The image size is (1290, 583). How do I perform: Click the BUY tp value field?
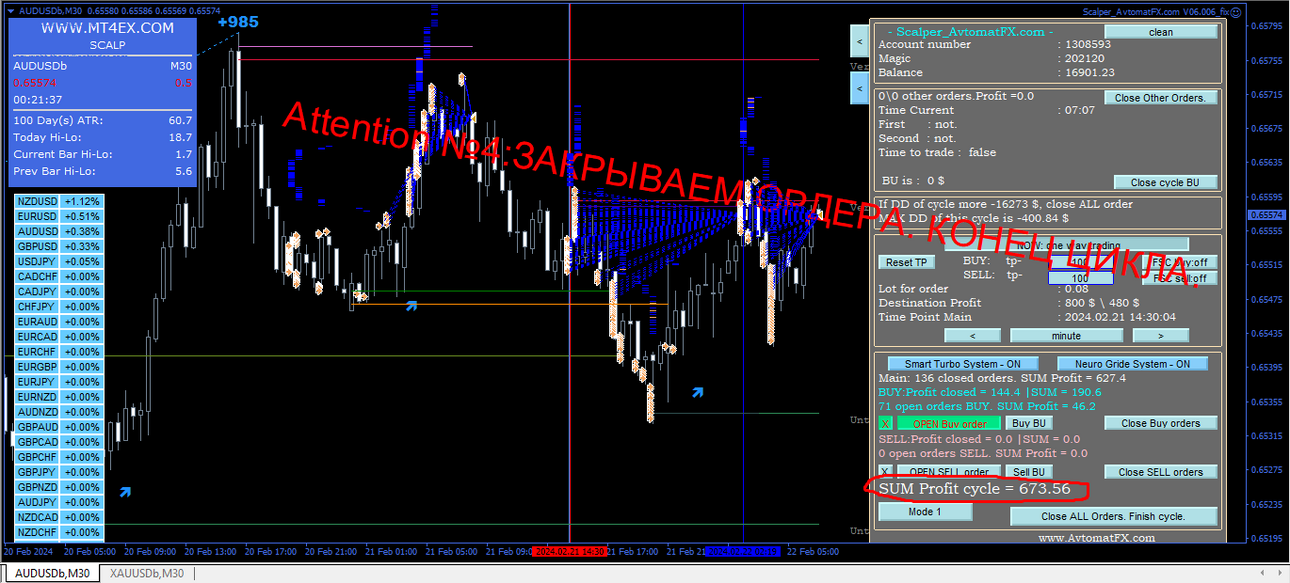pyautogui.click(x=1080, y=262)
